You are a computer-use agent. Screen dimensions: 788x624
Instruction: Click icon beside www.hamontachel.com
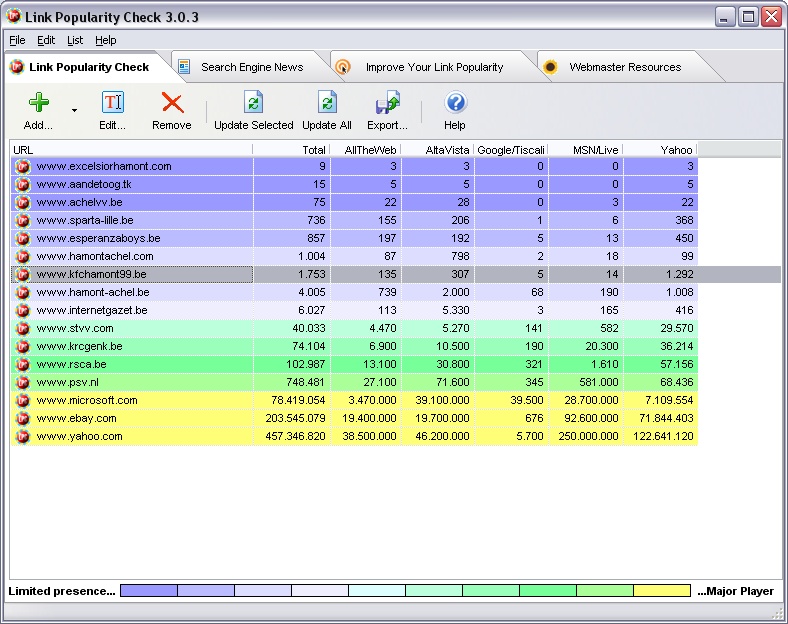[x=23, y=256]
